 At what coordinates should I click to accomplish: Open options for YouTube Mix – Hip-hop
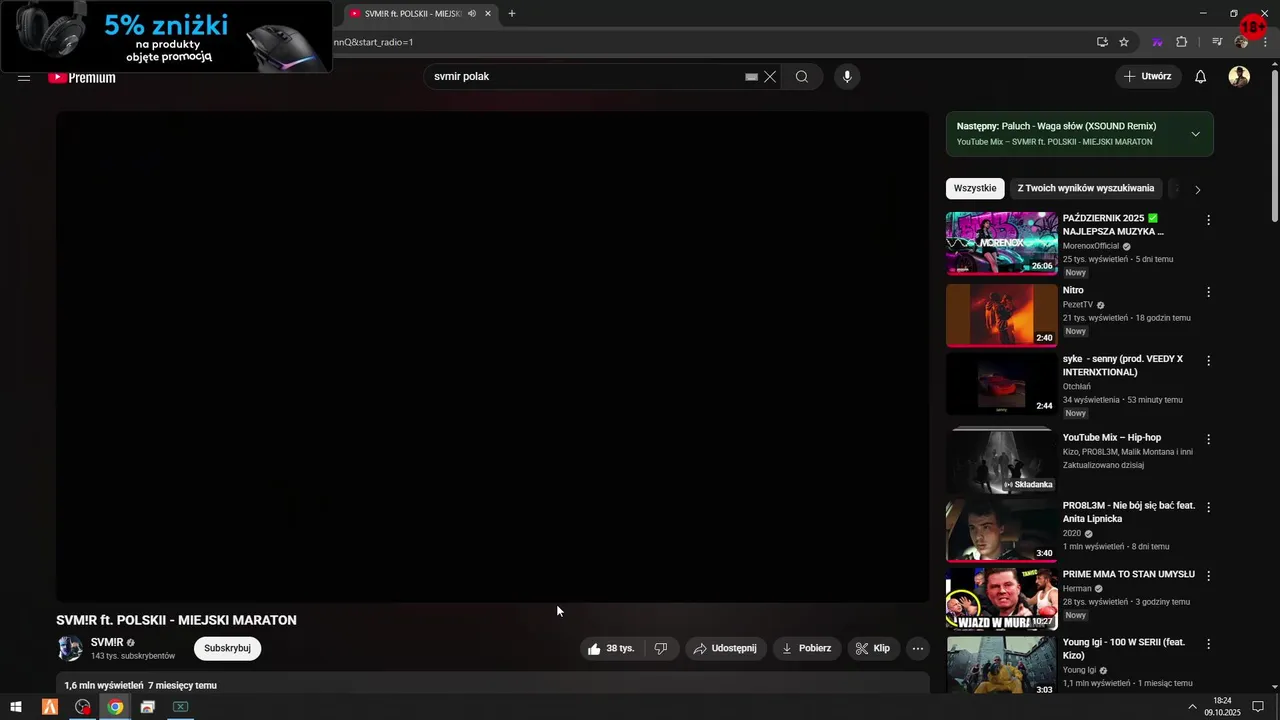point(1208,439)
